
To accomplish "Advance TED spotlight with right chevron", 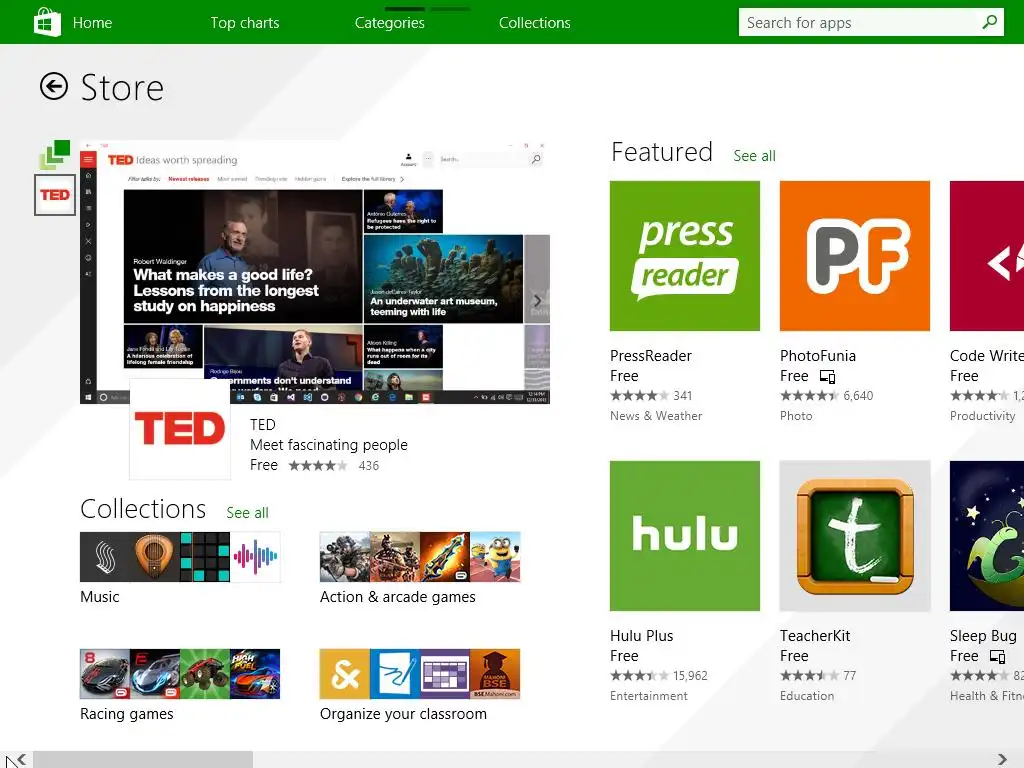I will [537, 301].
